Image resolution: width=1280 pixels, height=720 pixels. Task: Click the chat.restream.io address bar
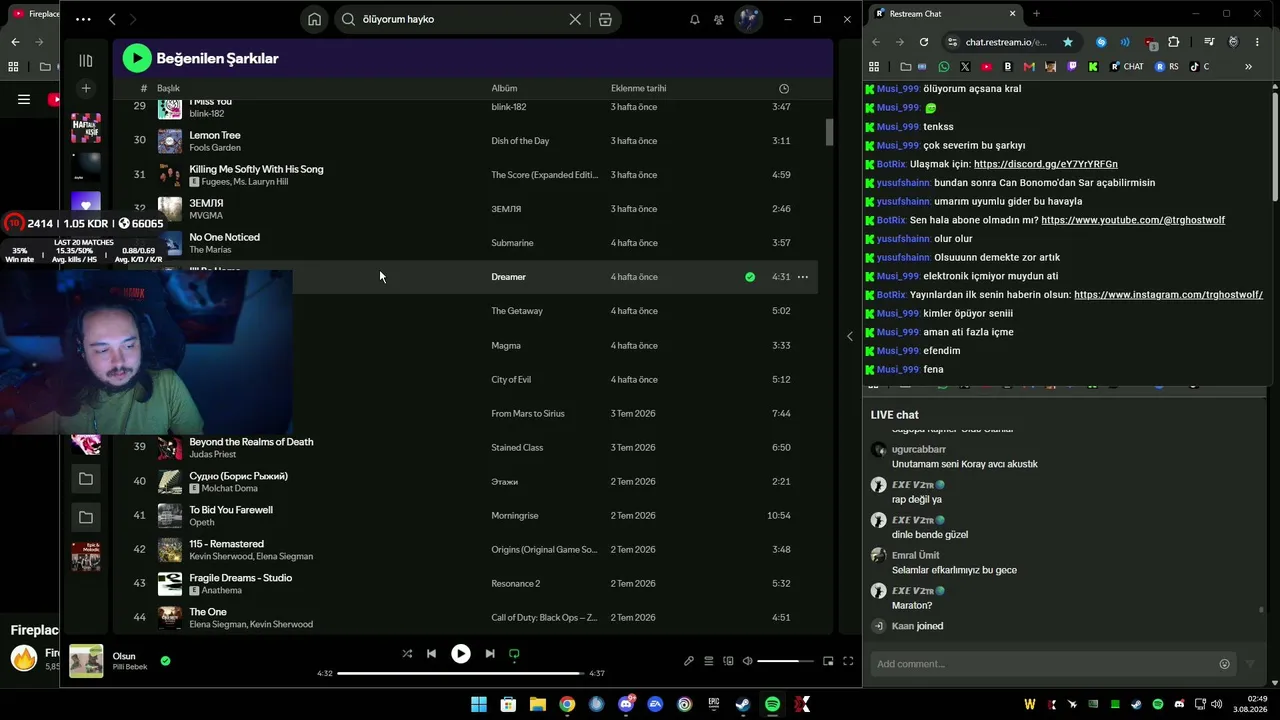pos(1006,42)
